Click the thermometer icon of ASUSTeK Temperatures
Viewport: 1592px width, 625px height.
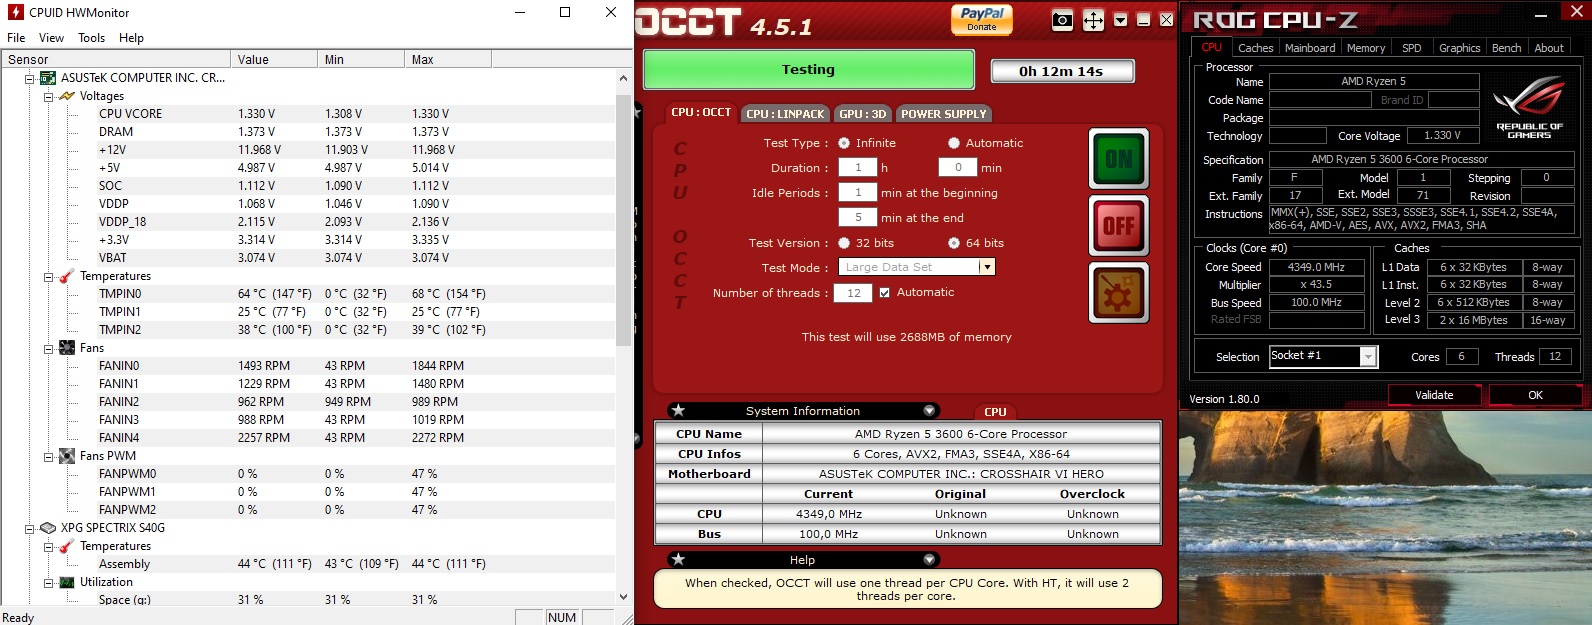coord(67,276)
